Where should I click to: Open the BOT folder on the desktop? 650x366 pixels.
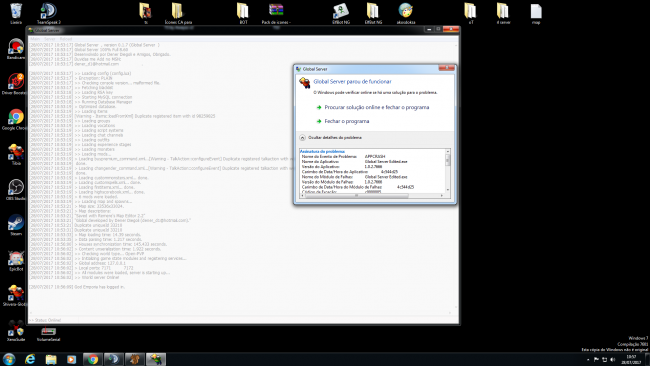(x=243, y=13)
